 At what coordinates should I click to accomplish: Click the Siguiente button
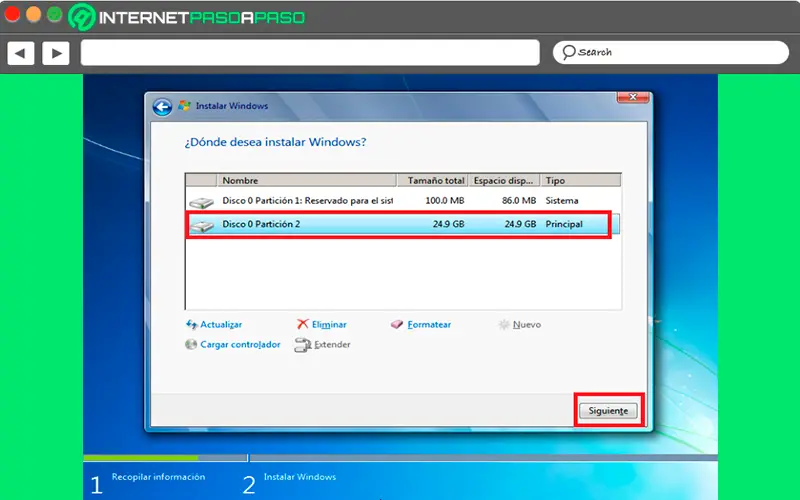pyautogui.click(x=608, y=411)
